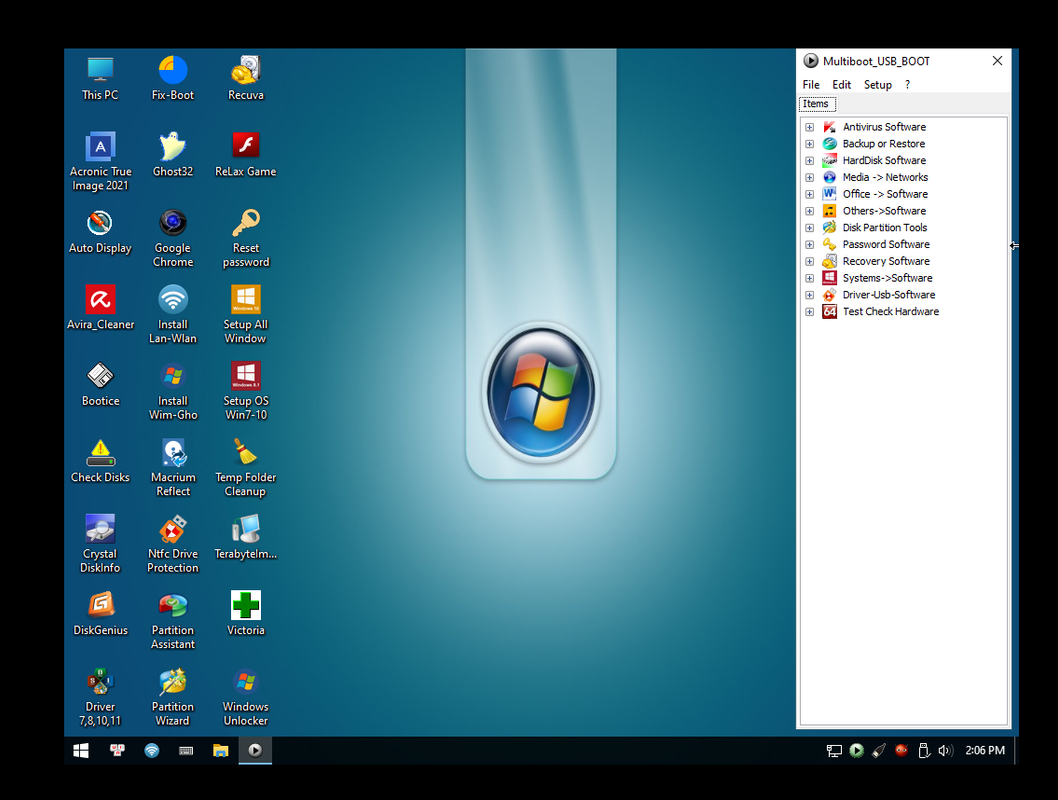Open taskbar wifi network icon

(x=152, y=750)
